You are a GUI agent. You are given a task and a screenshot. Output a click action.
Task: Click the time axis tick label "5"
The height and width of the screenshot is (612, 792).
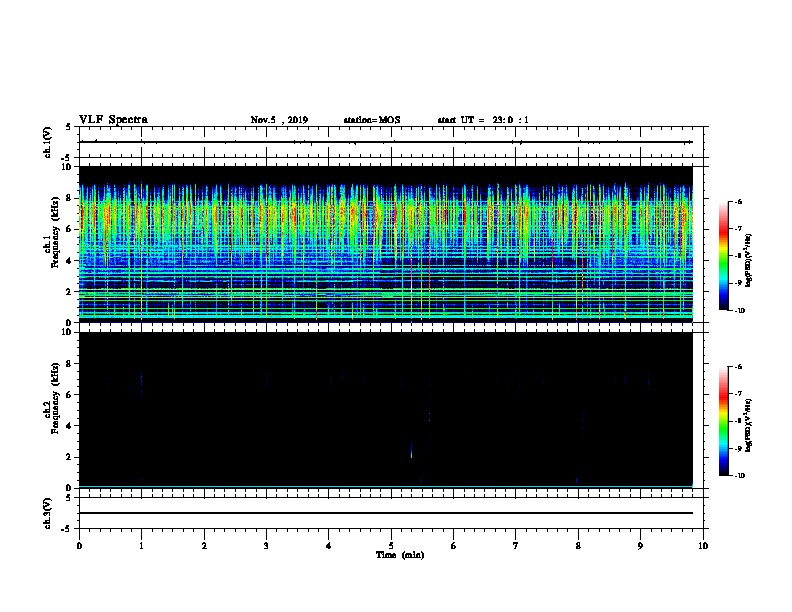point(391,546)
